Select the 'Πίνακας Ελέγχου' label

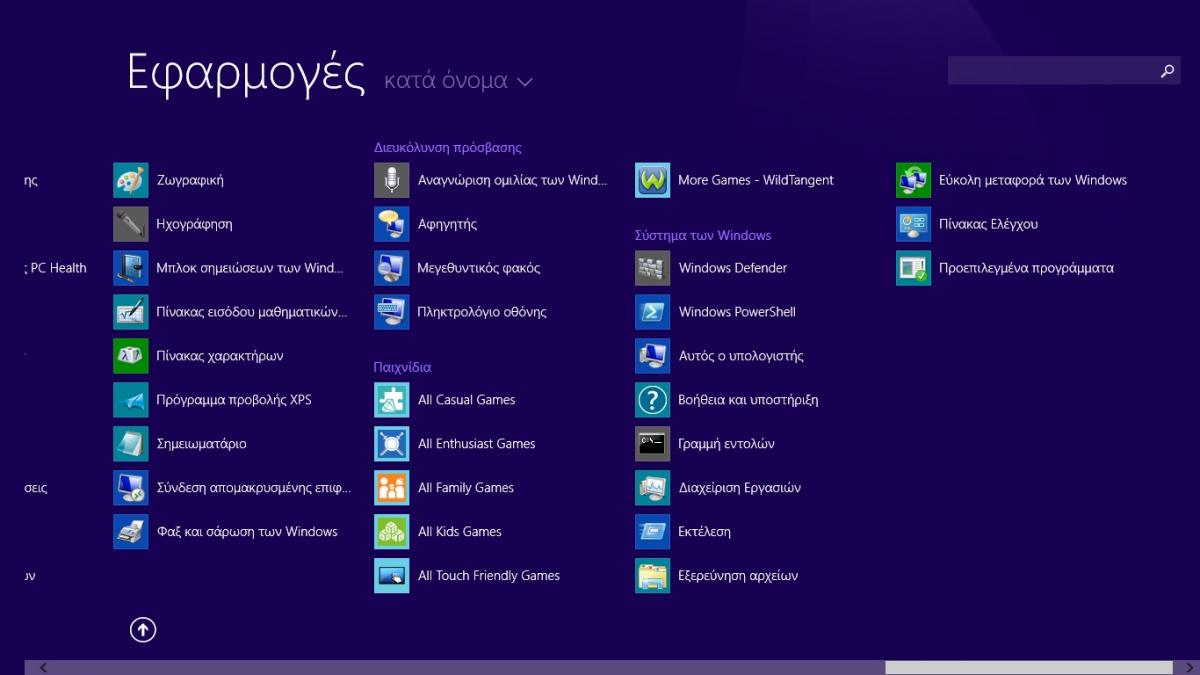(989, 224)
